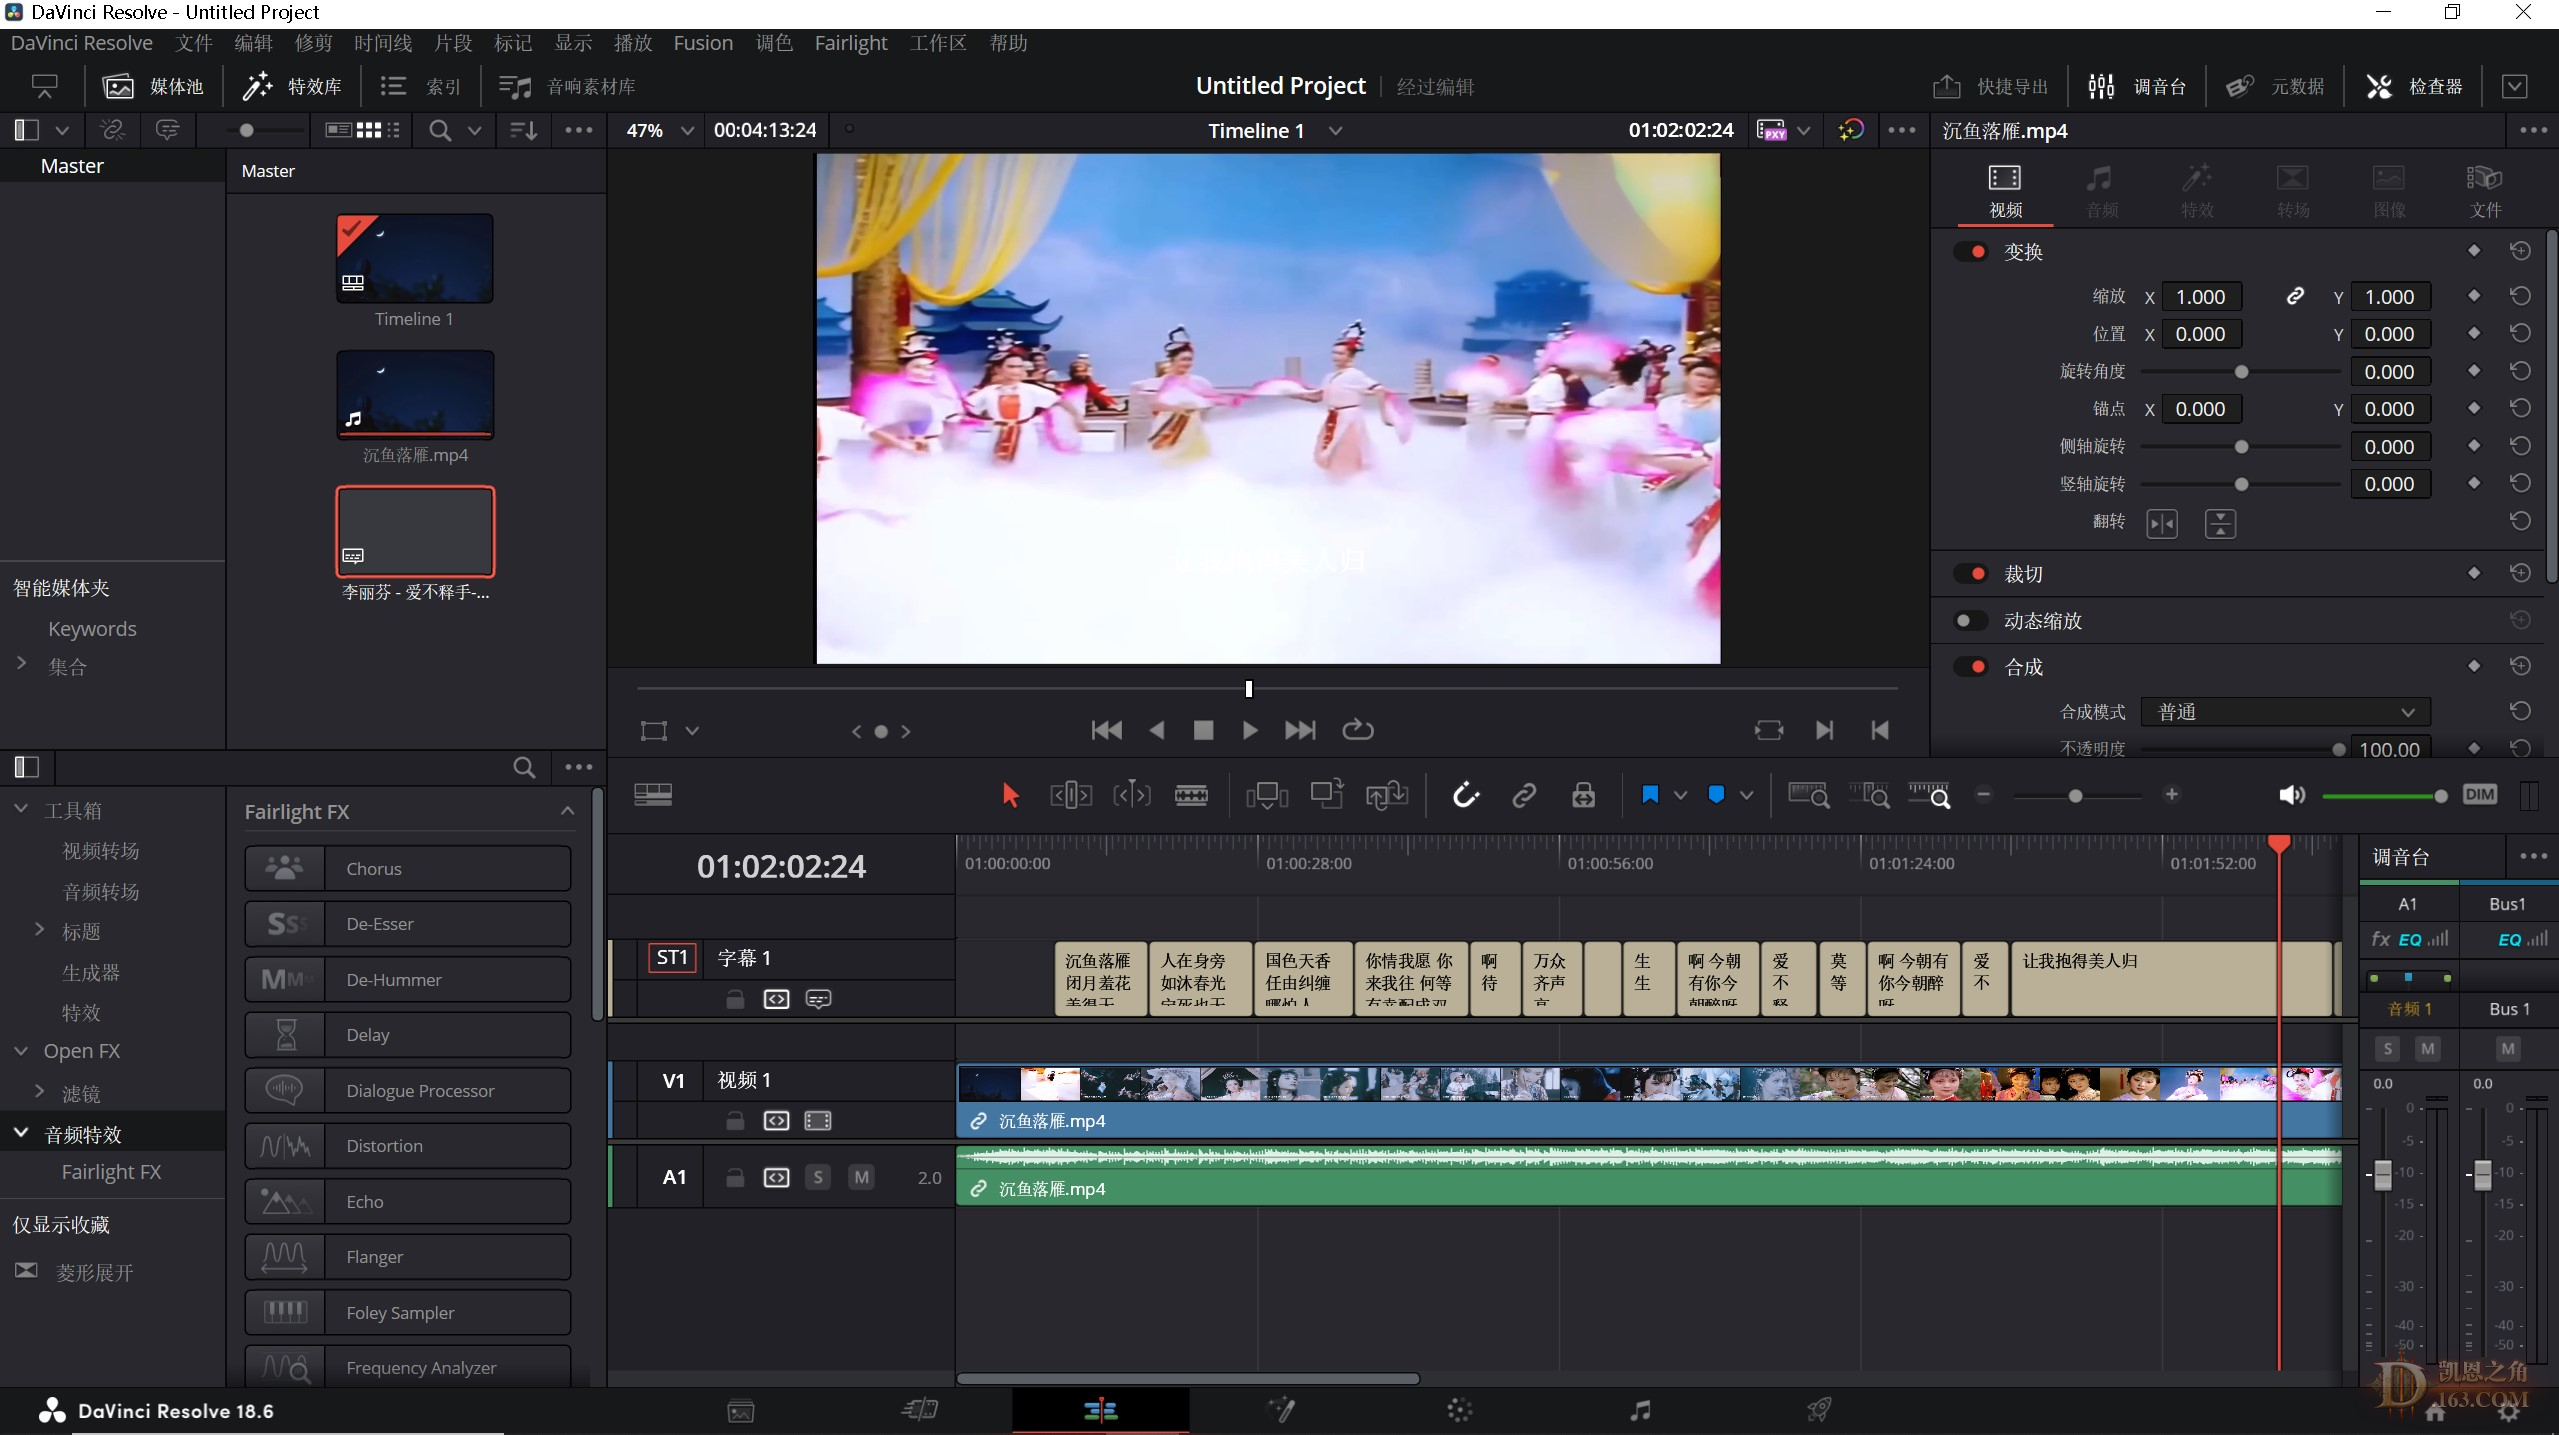
Task: Click the Replace clip icon
Action: point(1387,796)
